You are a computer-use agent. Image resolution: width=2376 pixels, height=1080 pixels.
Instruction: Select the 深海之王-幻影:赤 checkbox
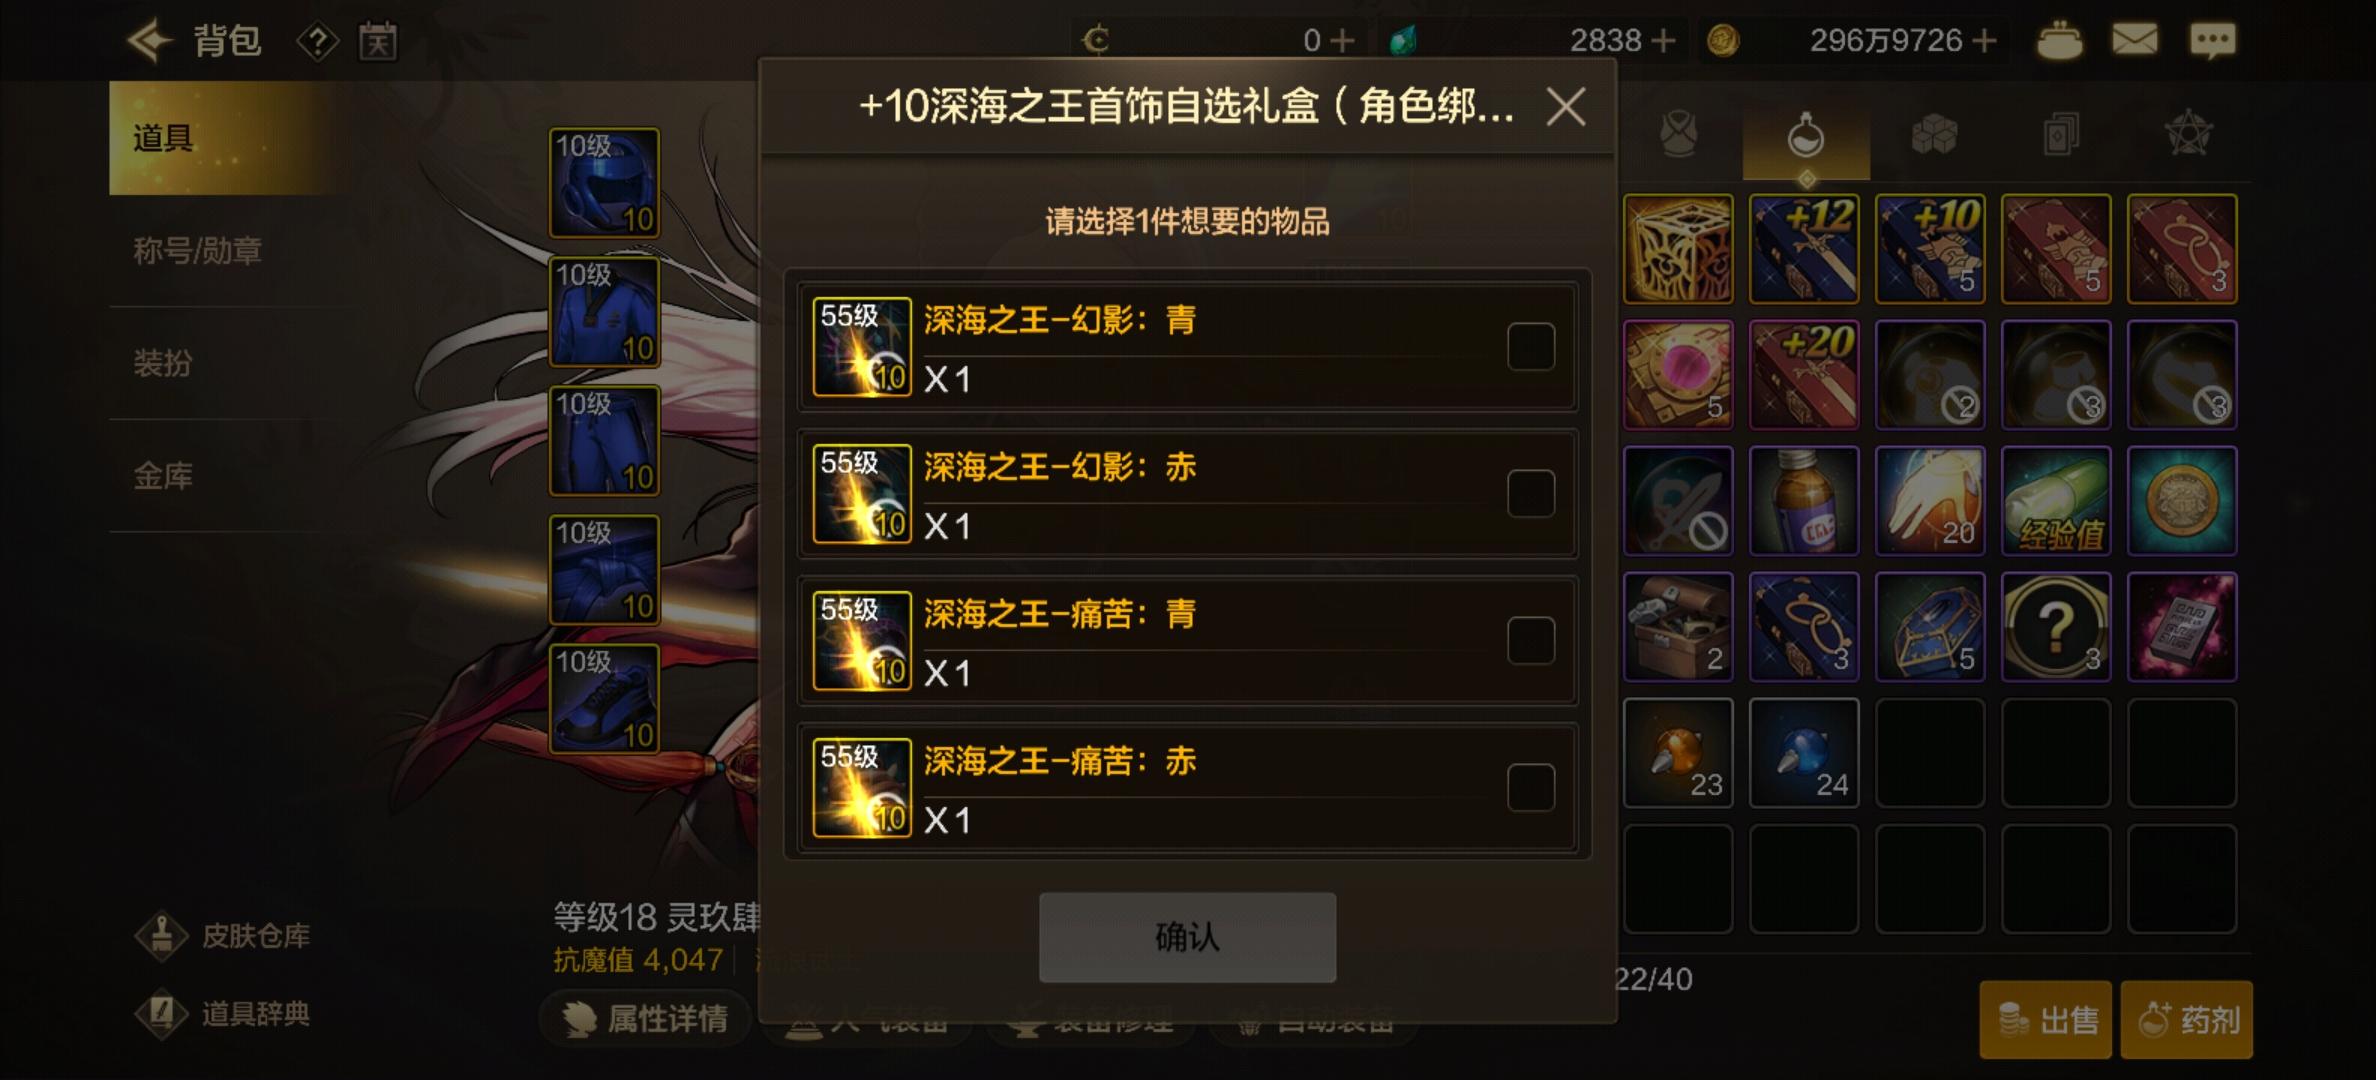click(x=1530, y=494)
